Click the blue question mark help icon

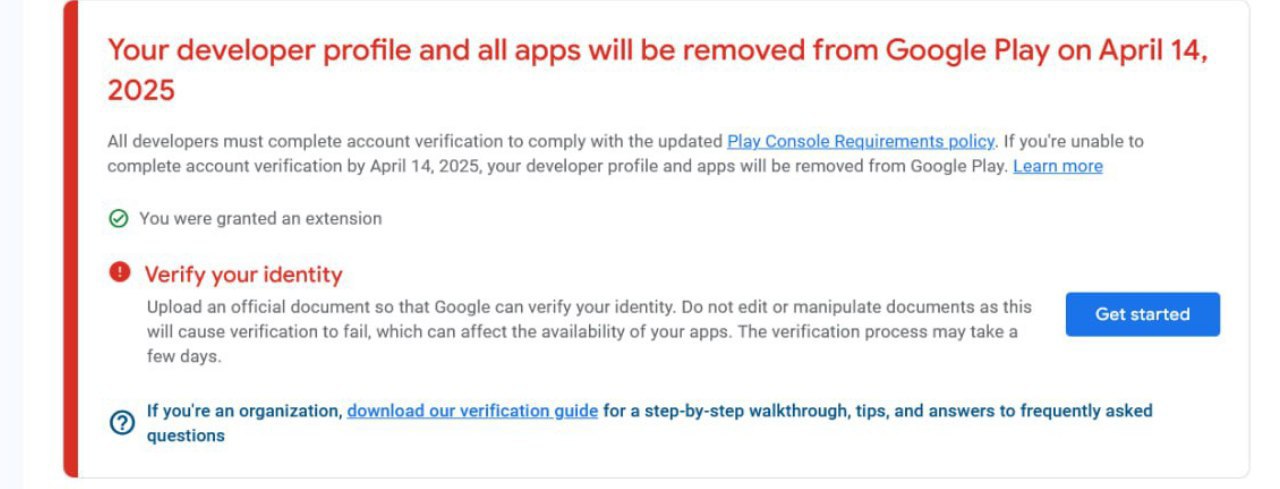pos(122,423)
